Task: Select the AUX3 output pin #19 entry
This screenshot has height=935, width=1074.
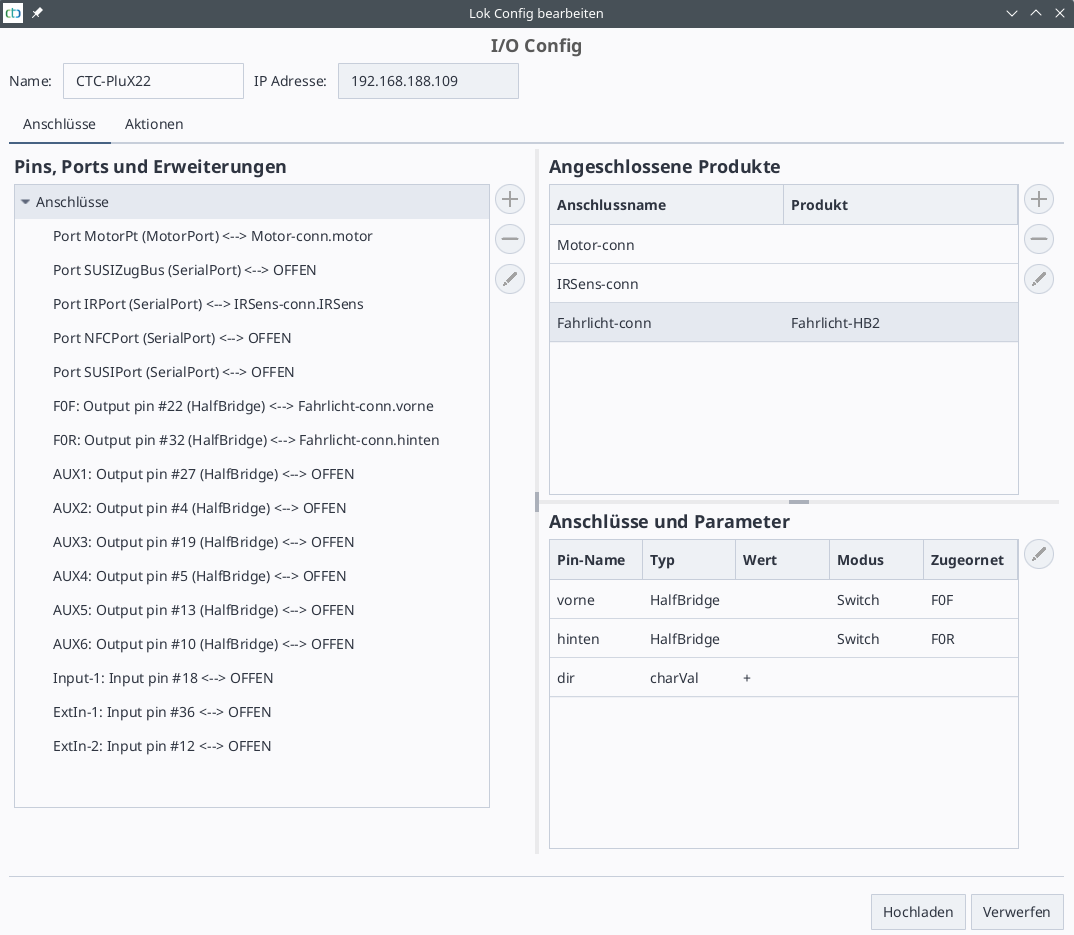Action: click(x=203, y=542)
